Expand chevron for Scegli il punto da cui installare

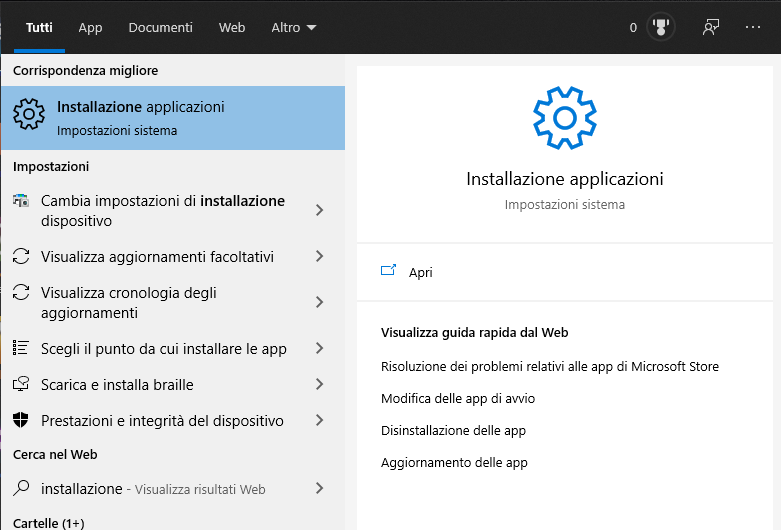pos(319,348)
